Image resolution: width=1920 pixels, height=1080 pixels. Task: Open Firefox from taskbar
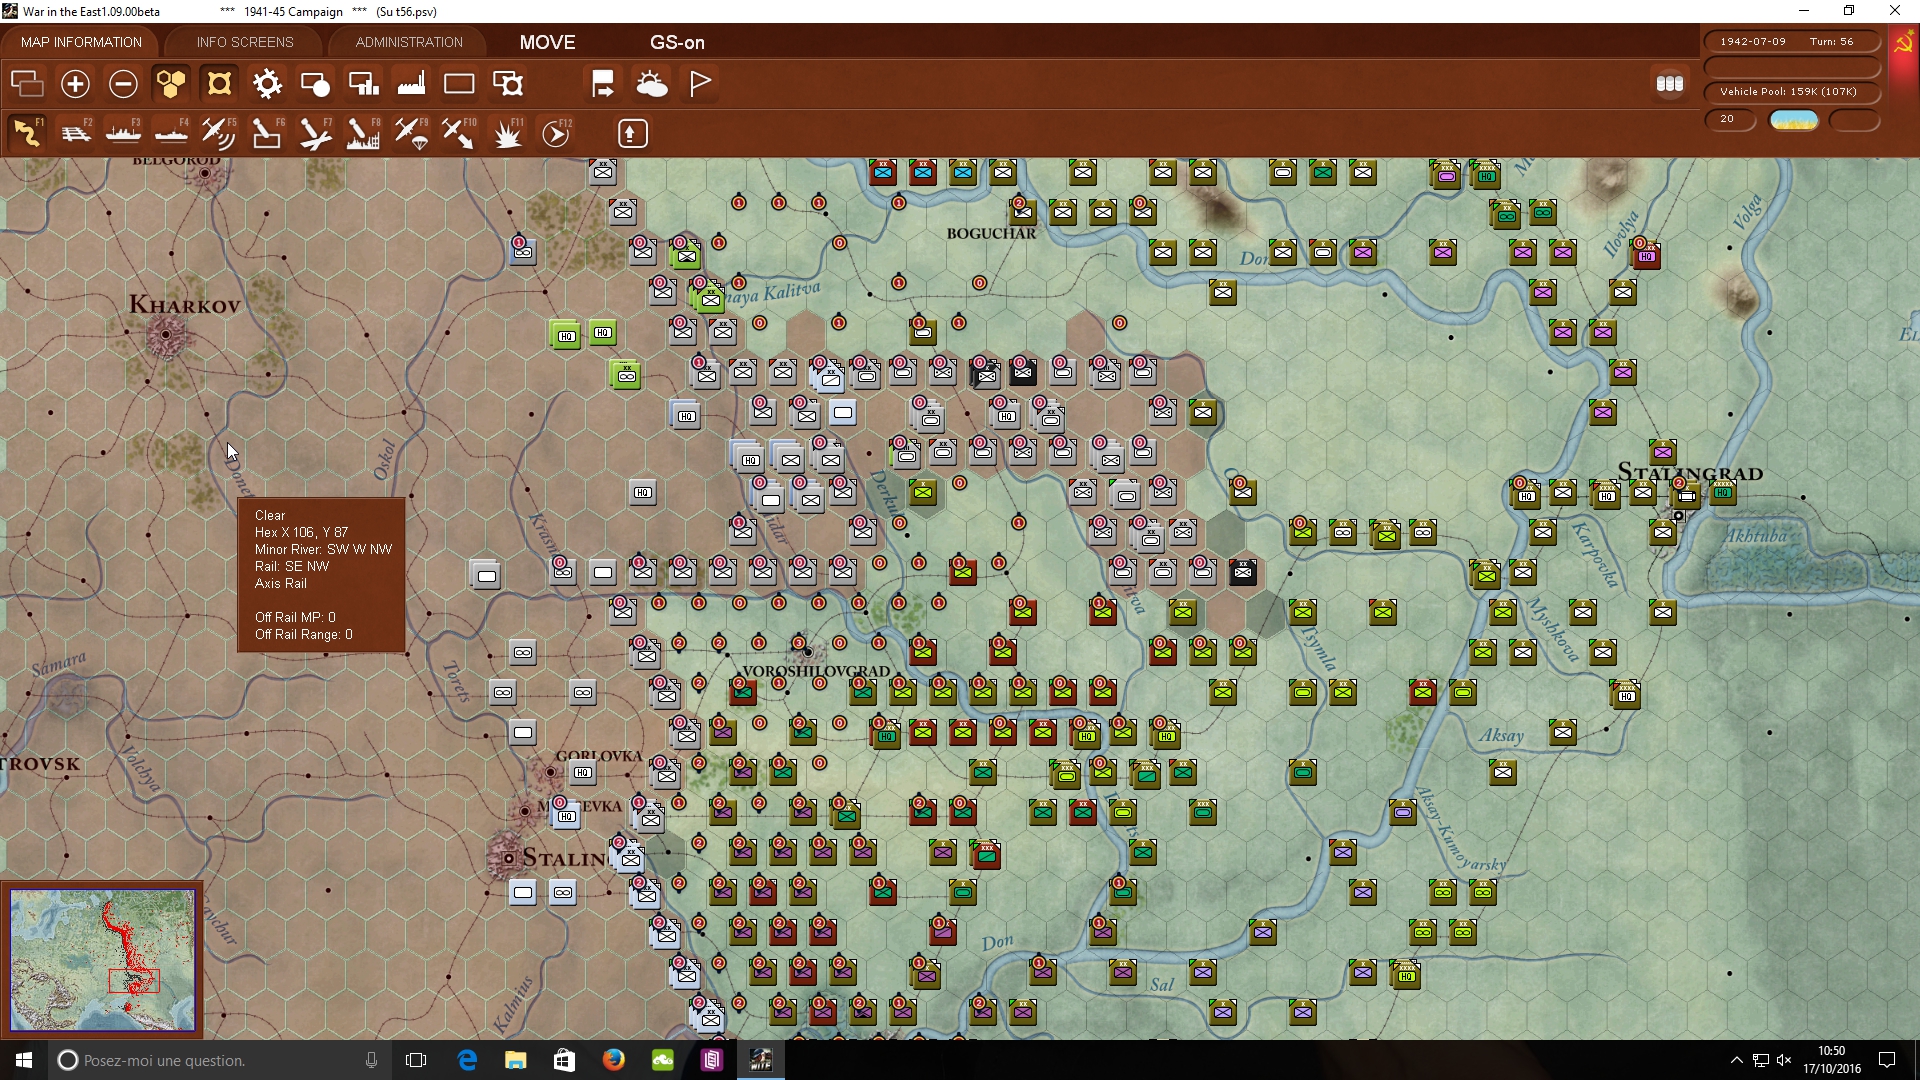click(613, 1060)
